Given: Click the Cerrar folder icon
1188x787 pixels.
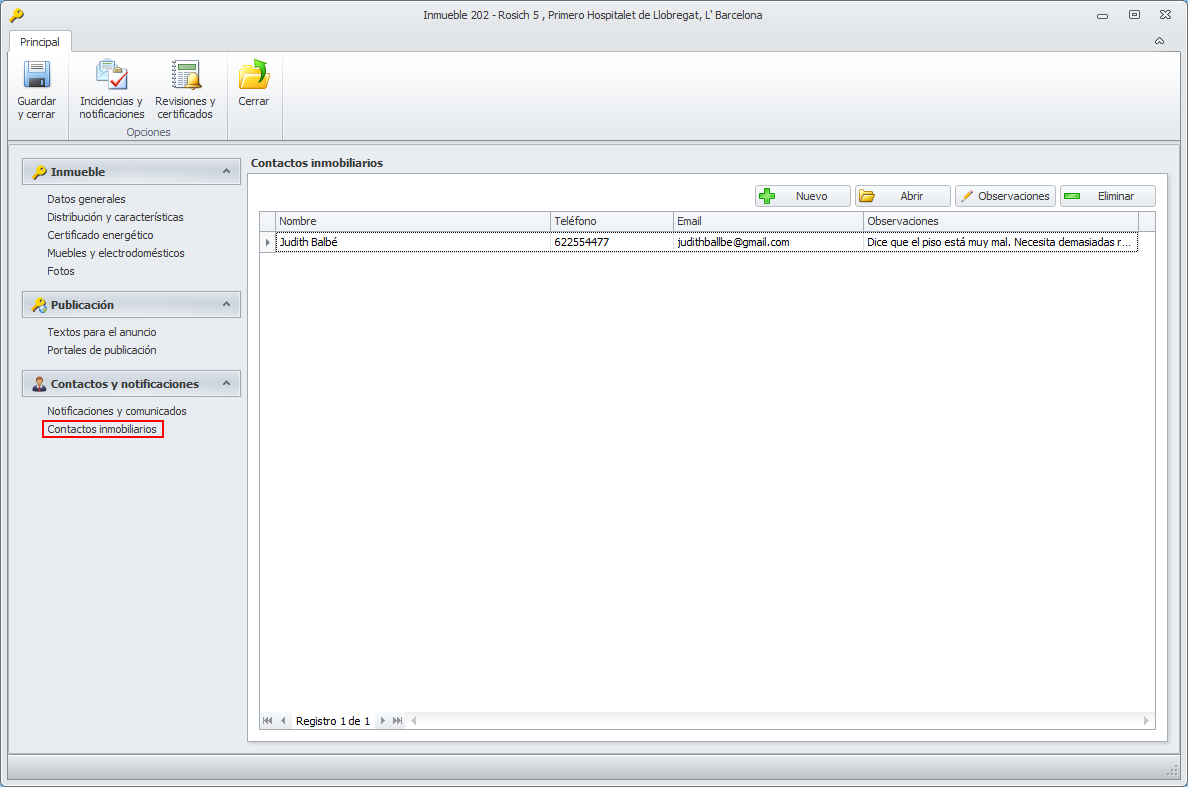Looking at the screenshot, I should coord(254,74).
